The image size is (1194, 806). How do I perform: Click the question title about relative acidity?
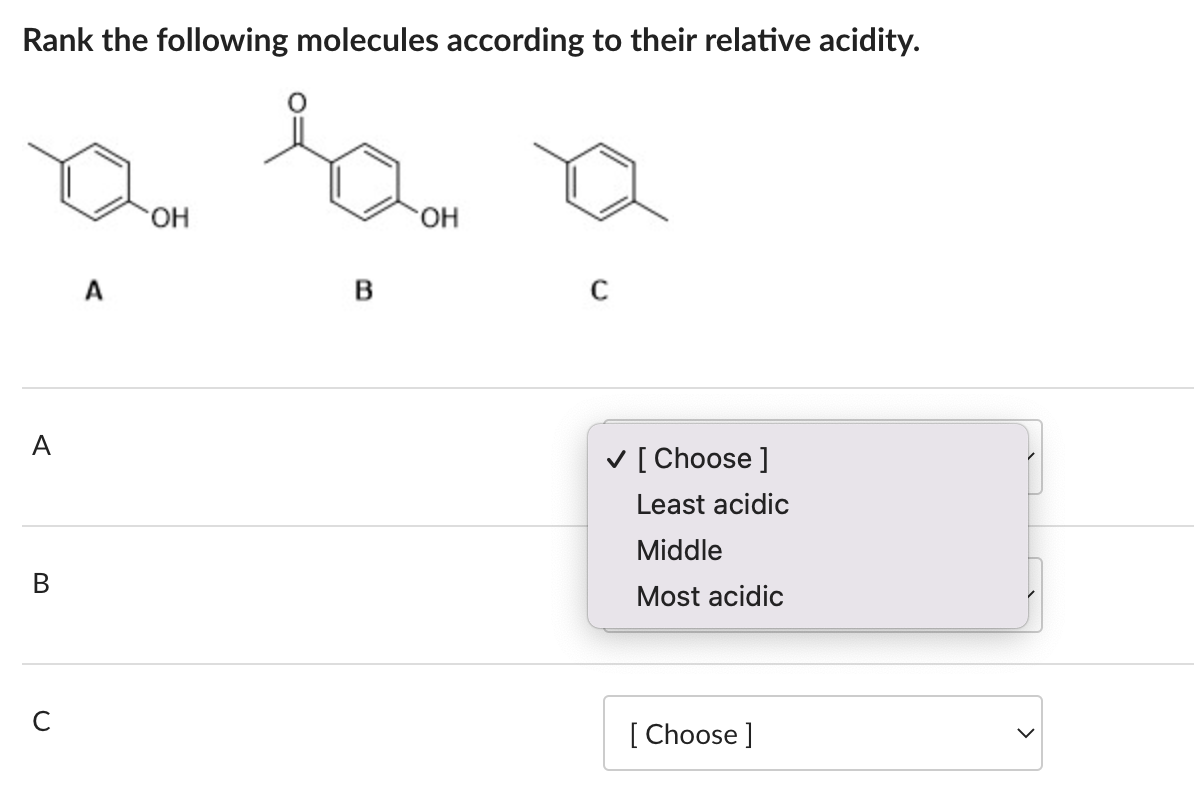[x=470, y=41]
